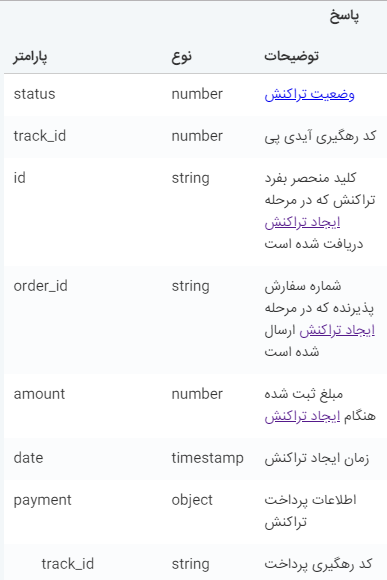The image size is (387, 580).
Task: Click the date parameter name
Action: [x=28, y=458]
